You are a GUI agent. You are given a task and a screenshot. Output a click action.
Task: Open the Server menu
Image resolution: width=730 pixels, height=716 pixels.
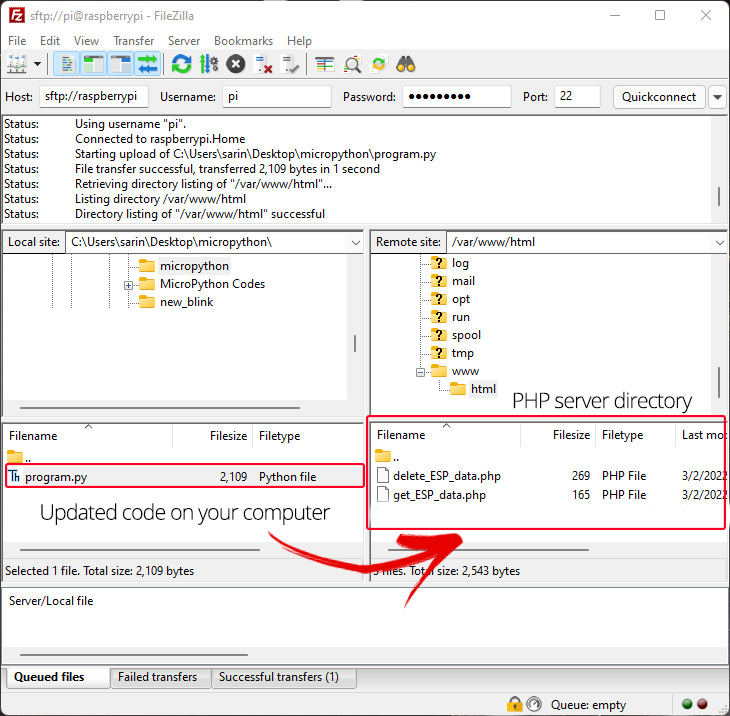point(184,41)
